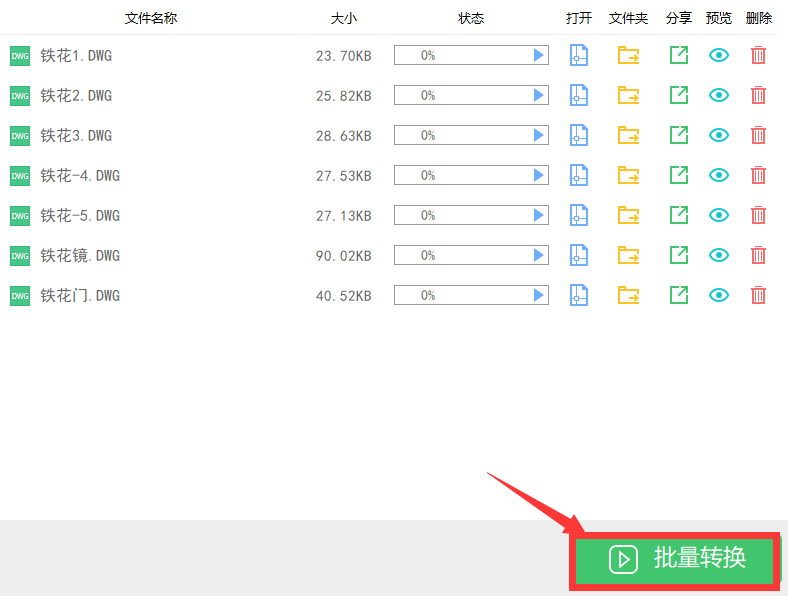Delete 铁花-5.DWG from the list

[x=758, y=215]
